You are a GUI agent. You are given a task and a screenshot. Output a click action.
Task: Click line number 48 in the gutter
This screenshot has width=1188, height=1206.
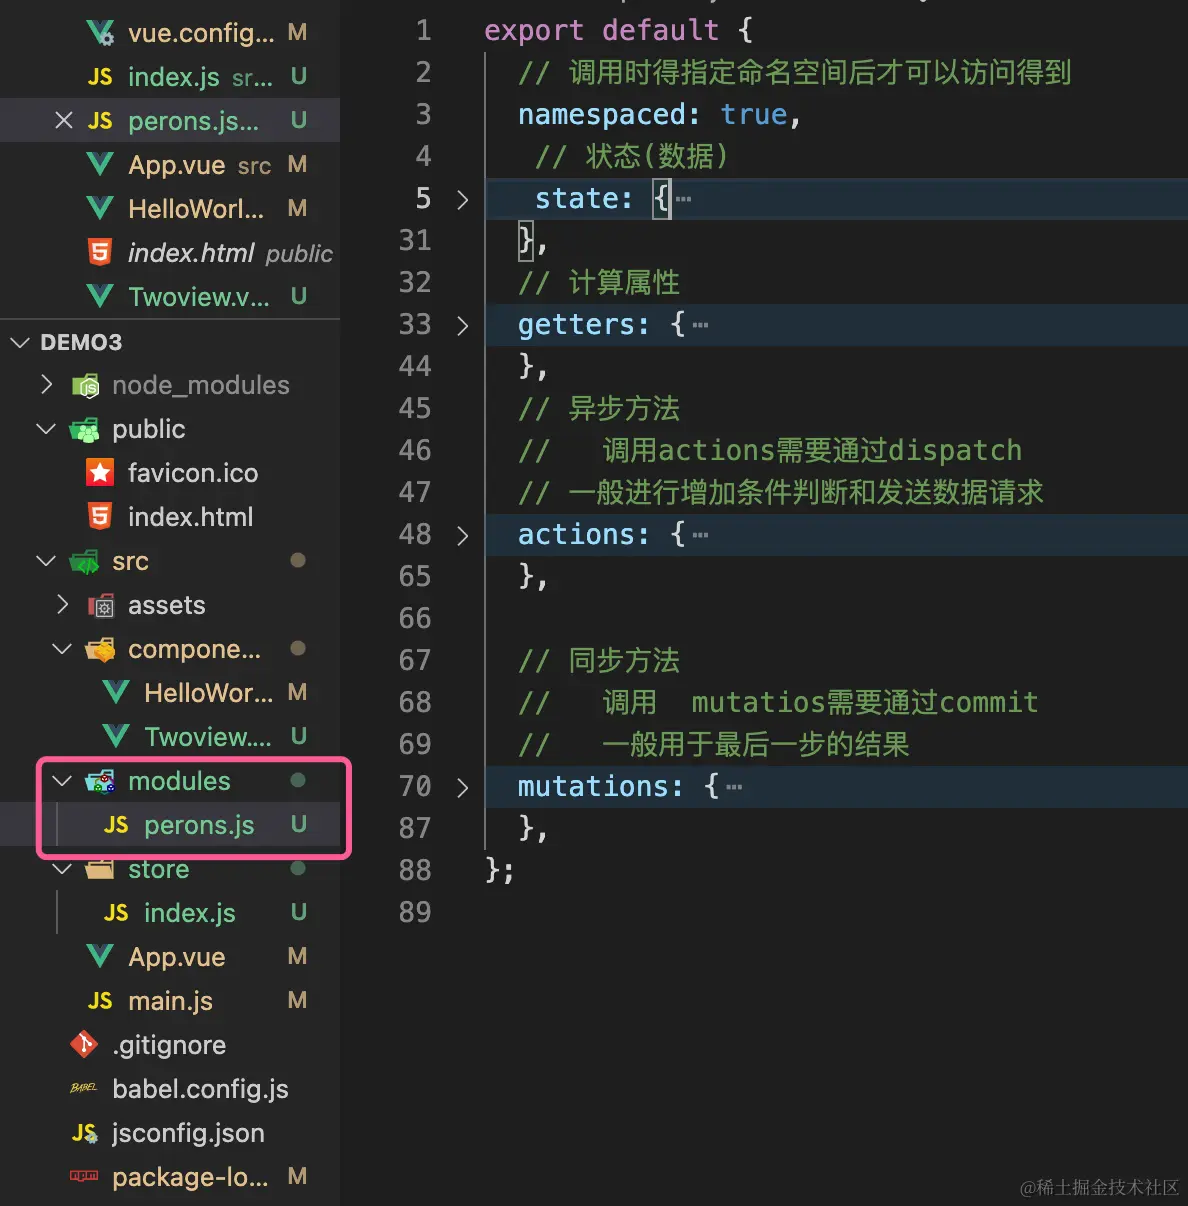[415, 535]
